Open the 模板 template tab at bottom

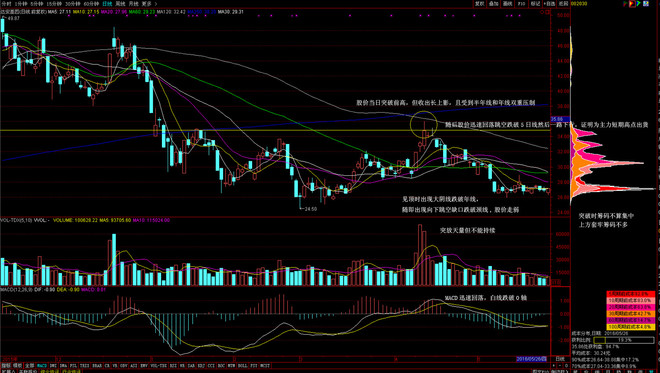tap(17, 366)
